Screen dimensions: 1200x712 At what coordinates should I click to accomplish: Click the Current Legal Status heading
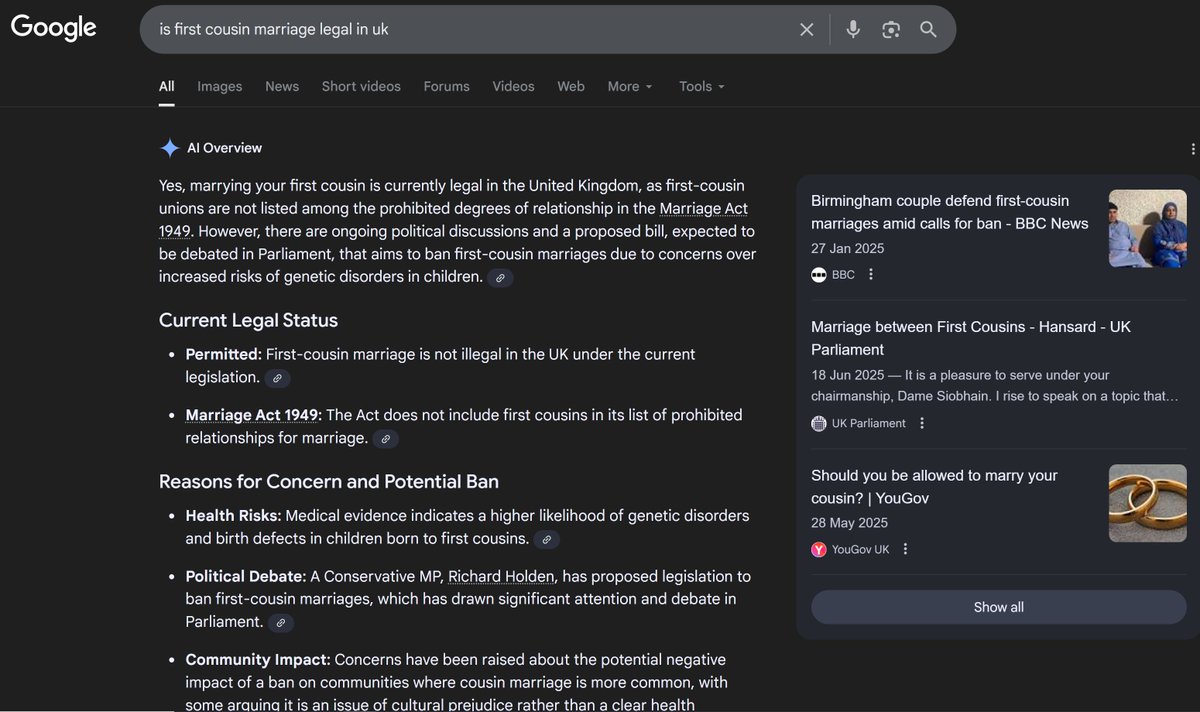[248, 321]
